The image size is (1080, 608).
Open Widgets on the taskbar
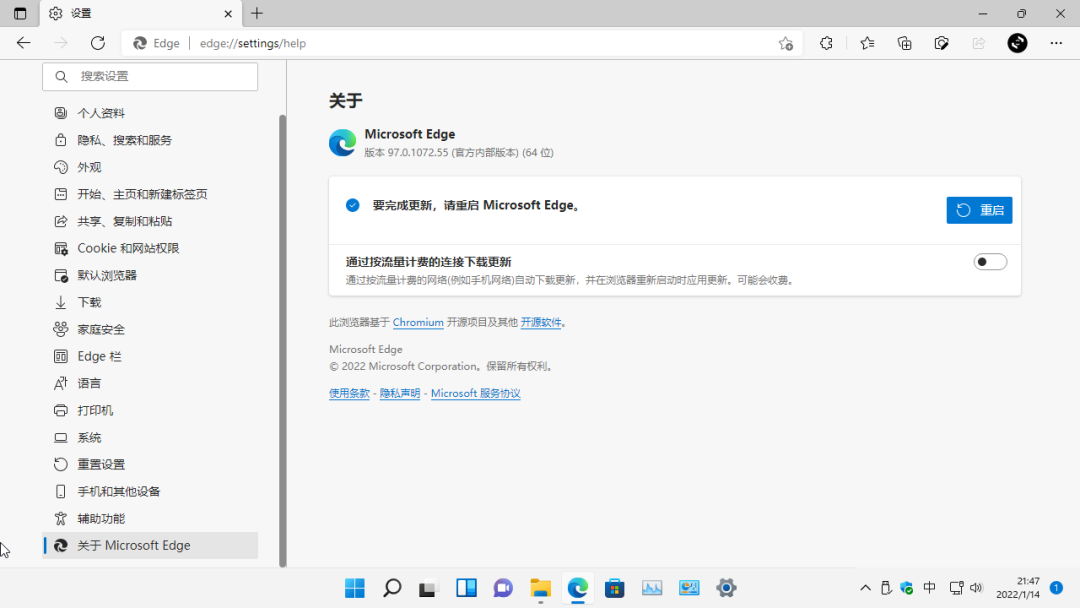(466, 588)
